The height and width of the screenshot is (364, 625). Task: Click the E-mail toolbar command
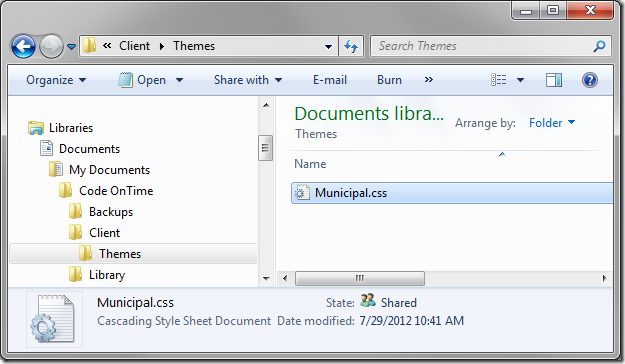pos(330,80)
